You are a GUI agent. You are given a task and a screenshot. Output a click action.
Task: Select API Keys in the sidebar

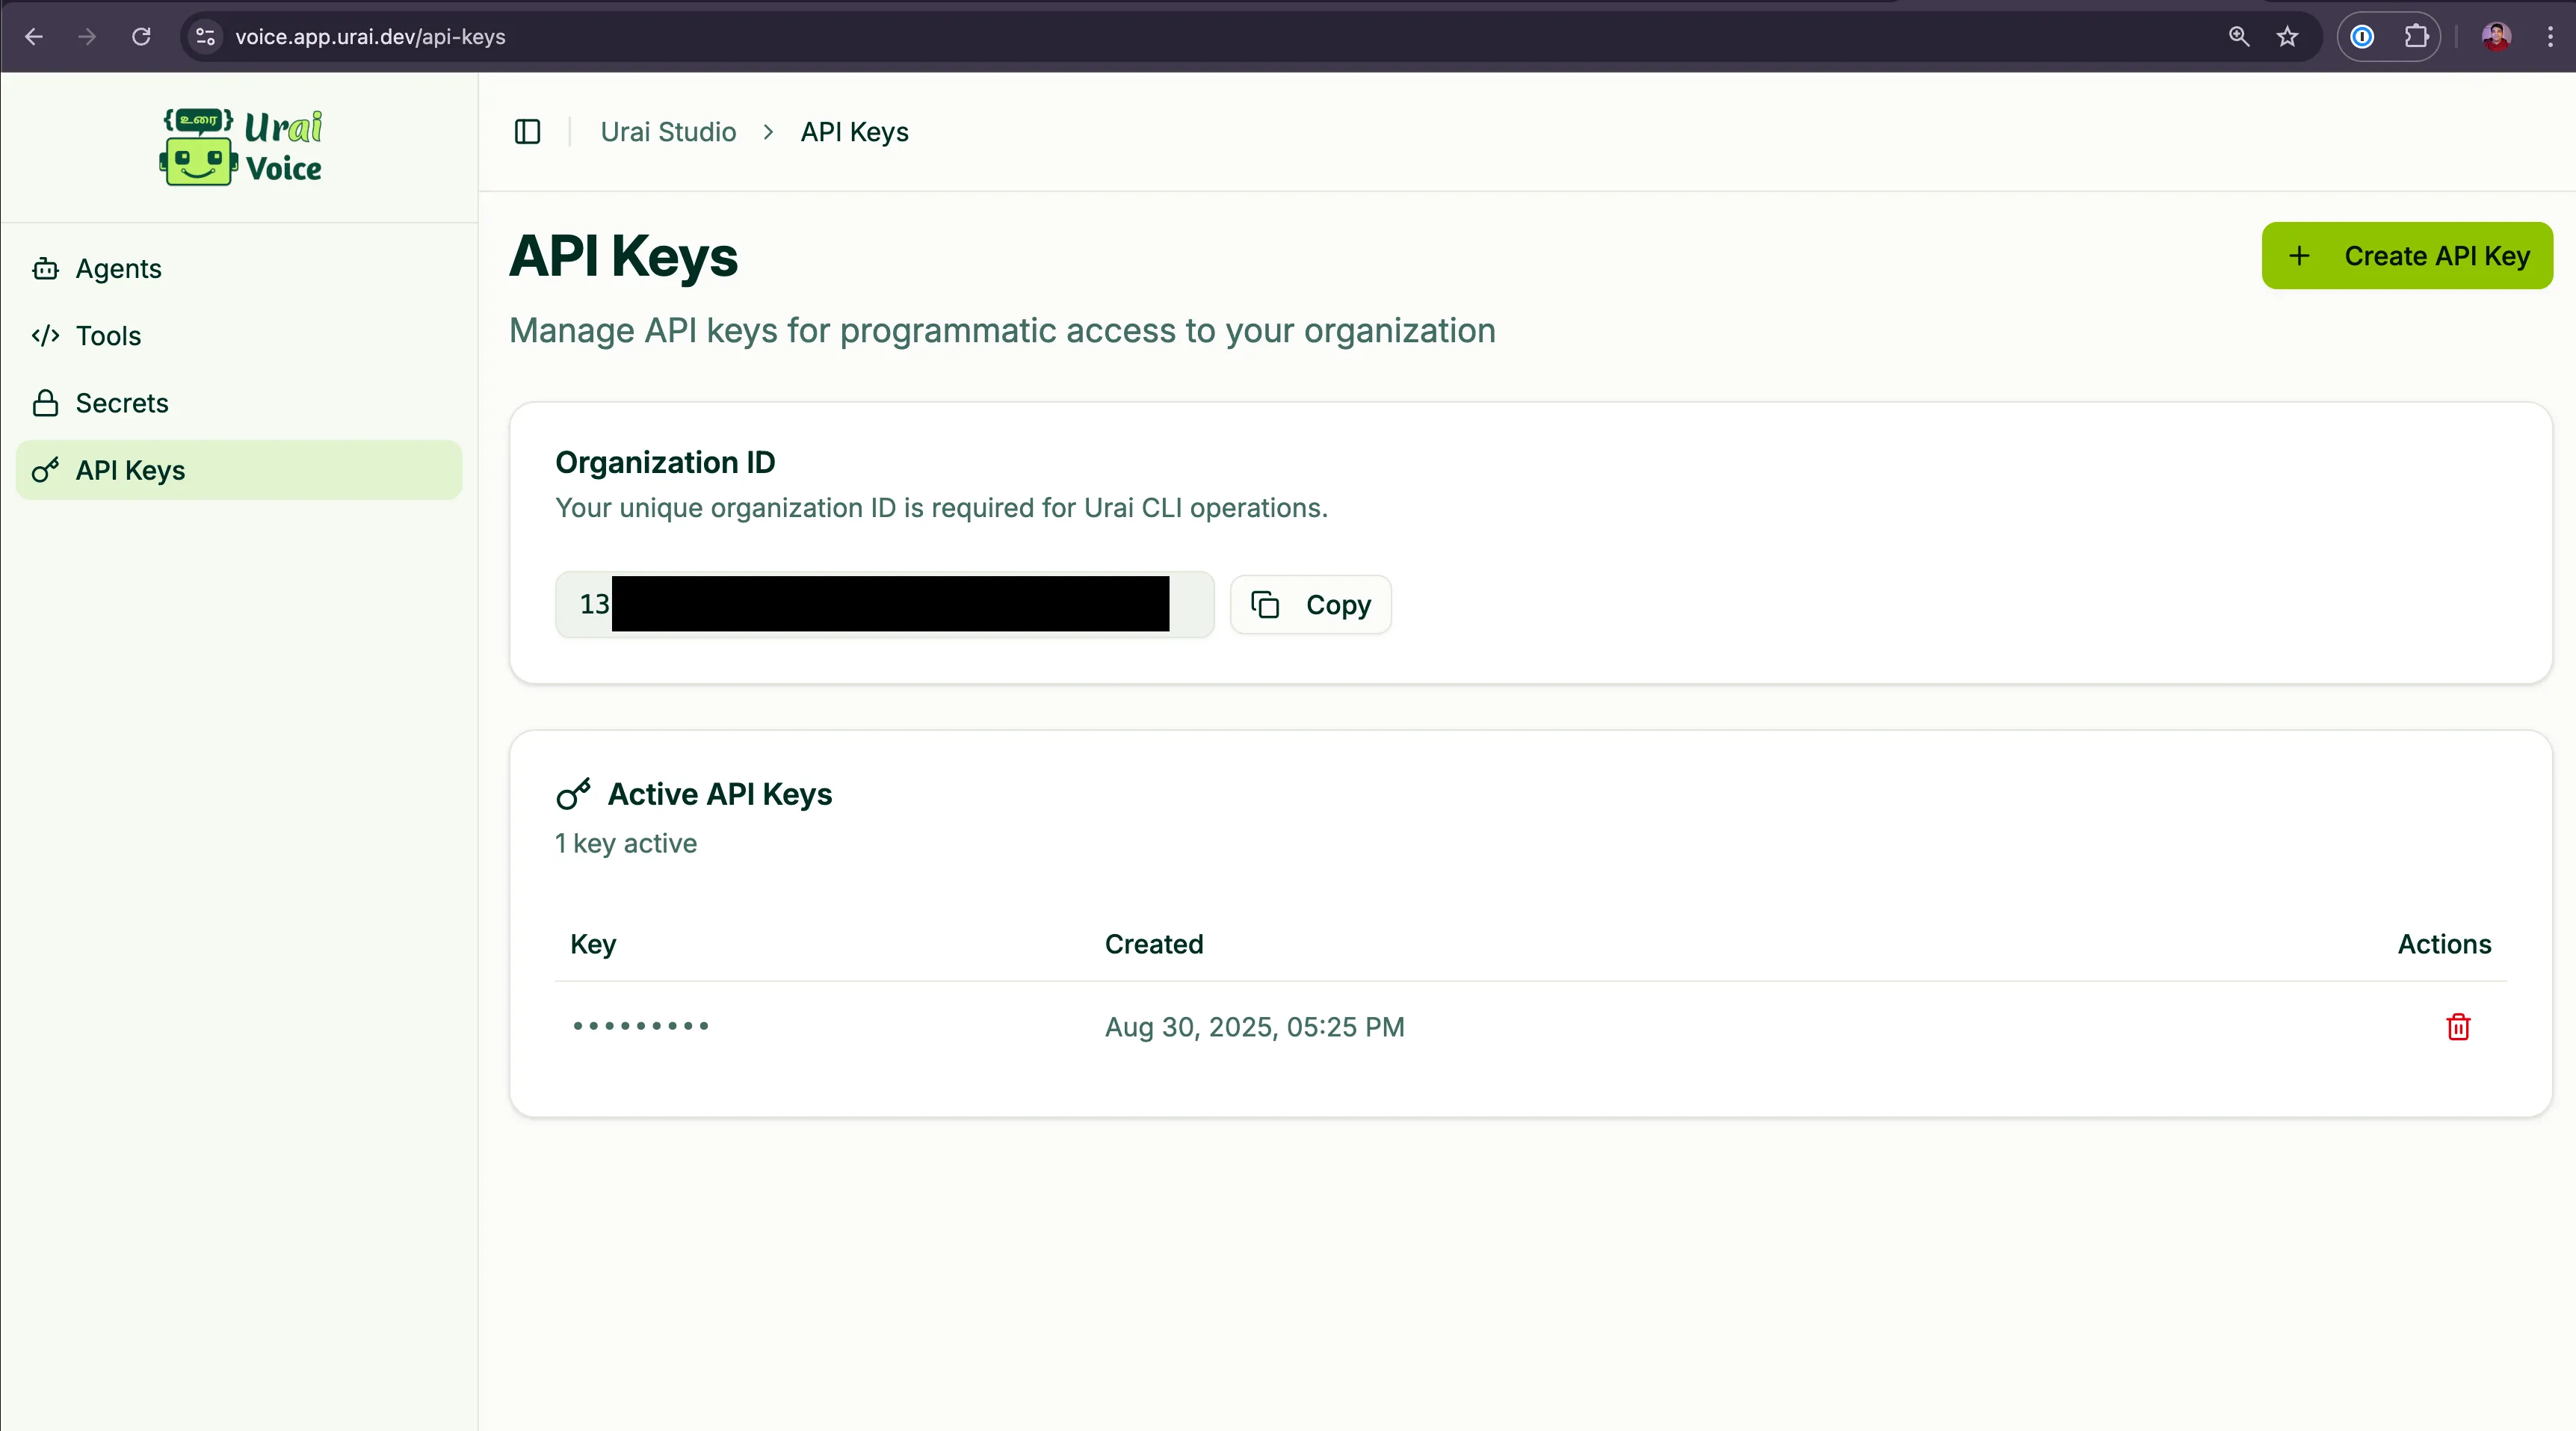point(238,470)
